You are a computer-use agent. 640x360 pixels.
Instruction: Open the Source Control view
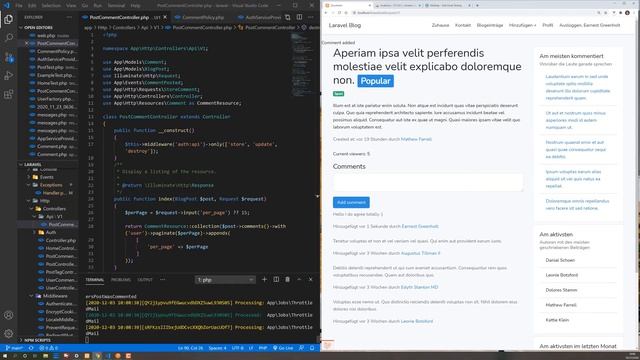(9, 57)
